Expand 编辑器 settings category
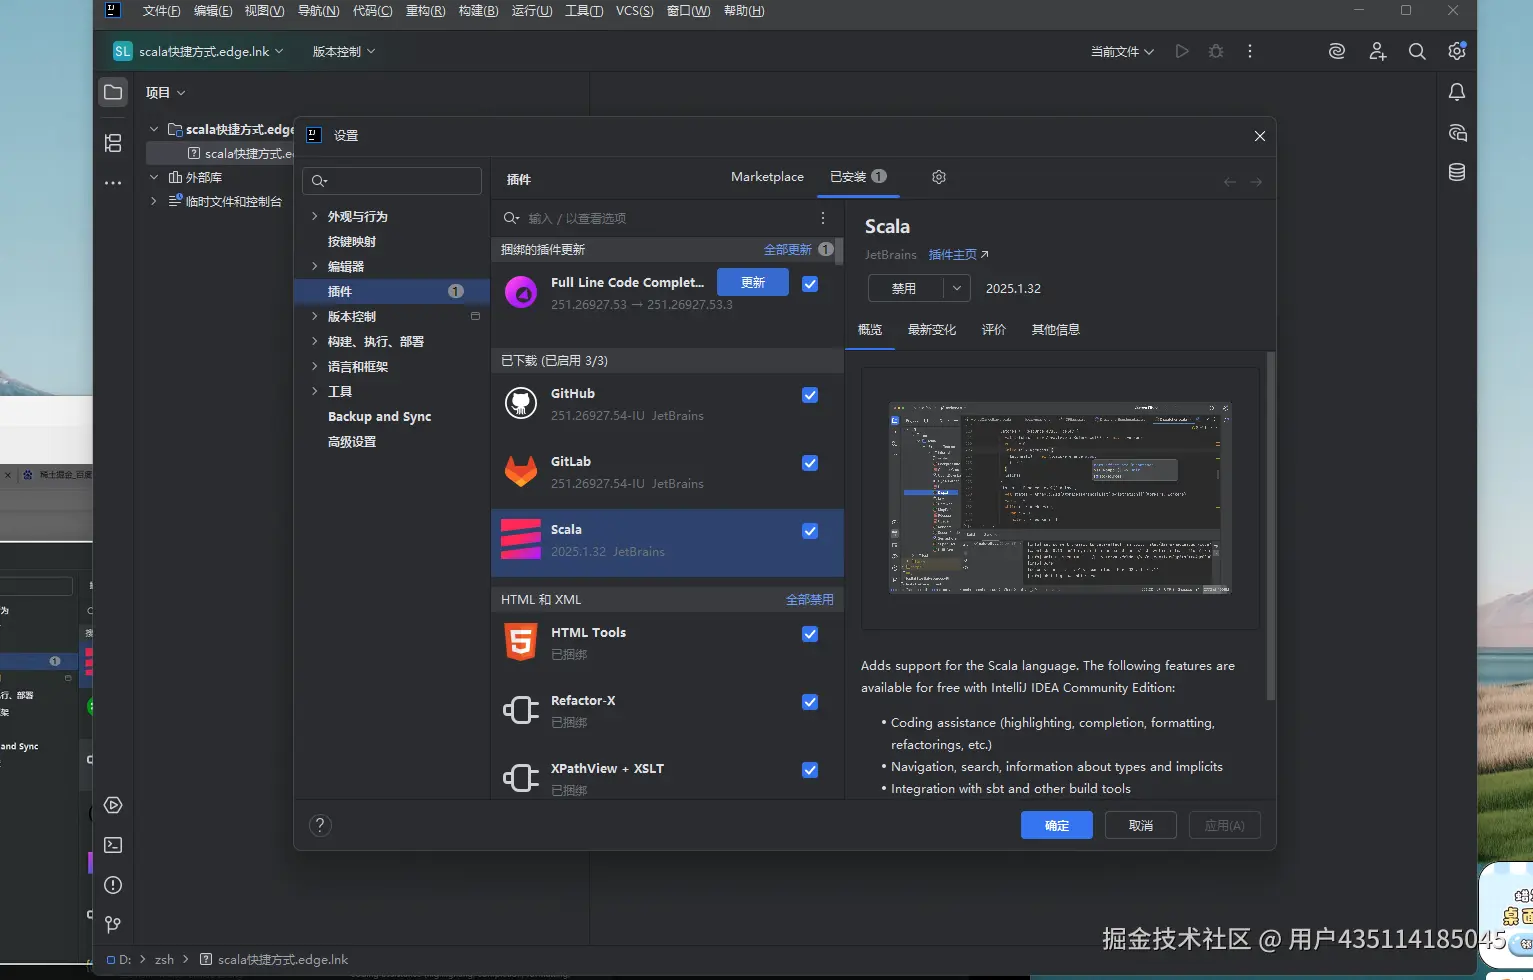This screenshot has height=980, width=1533. (x=314, y=266)
